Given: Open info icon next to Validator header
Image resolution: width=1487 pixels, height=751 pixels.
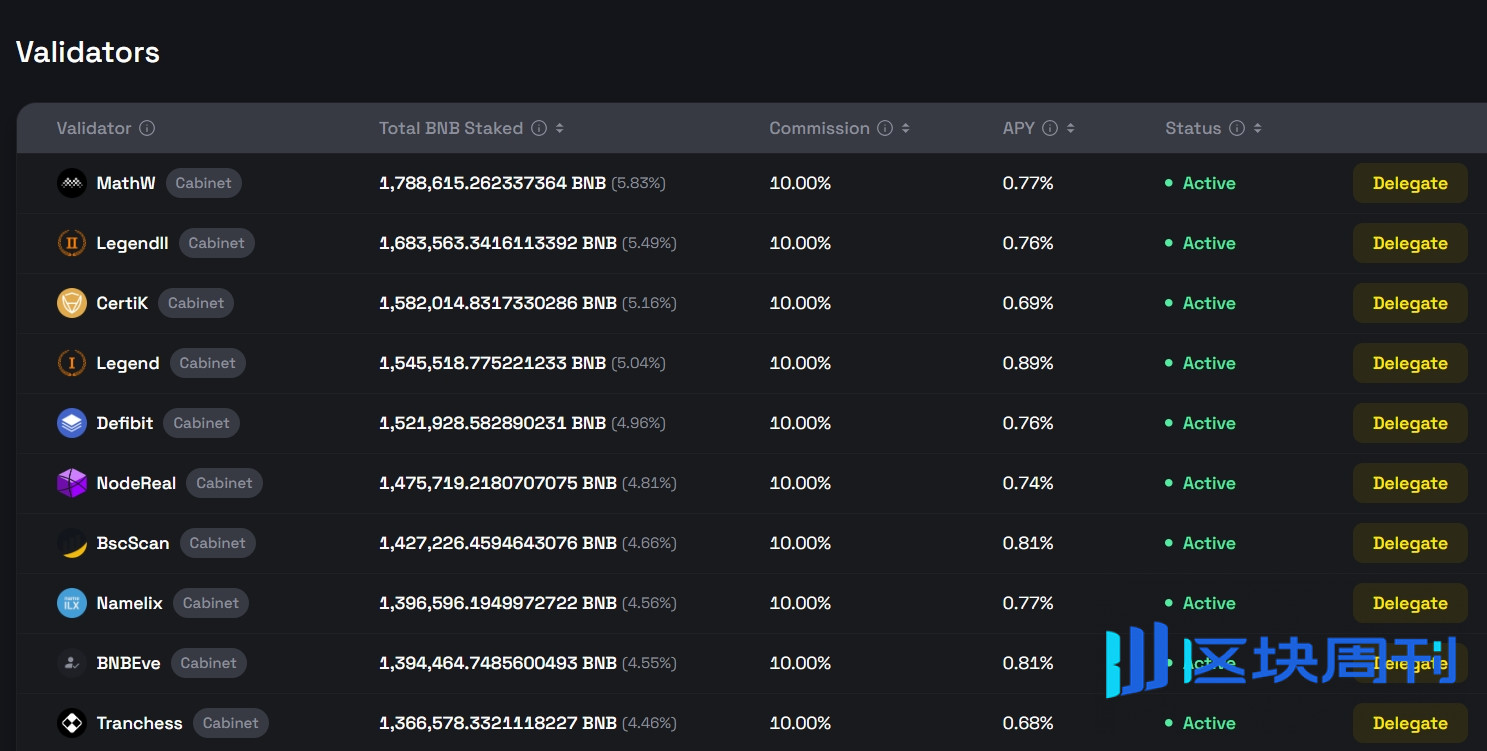Looking at the screenshot, I should [147, 128].
